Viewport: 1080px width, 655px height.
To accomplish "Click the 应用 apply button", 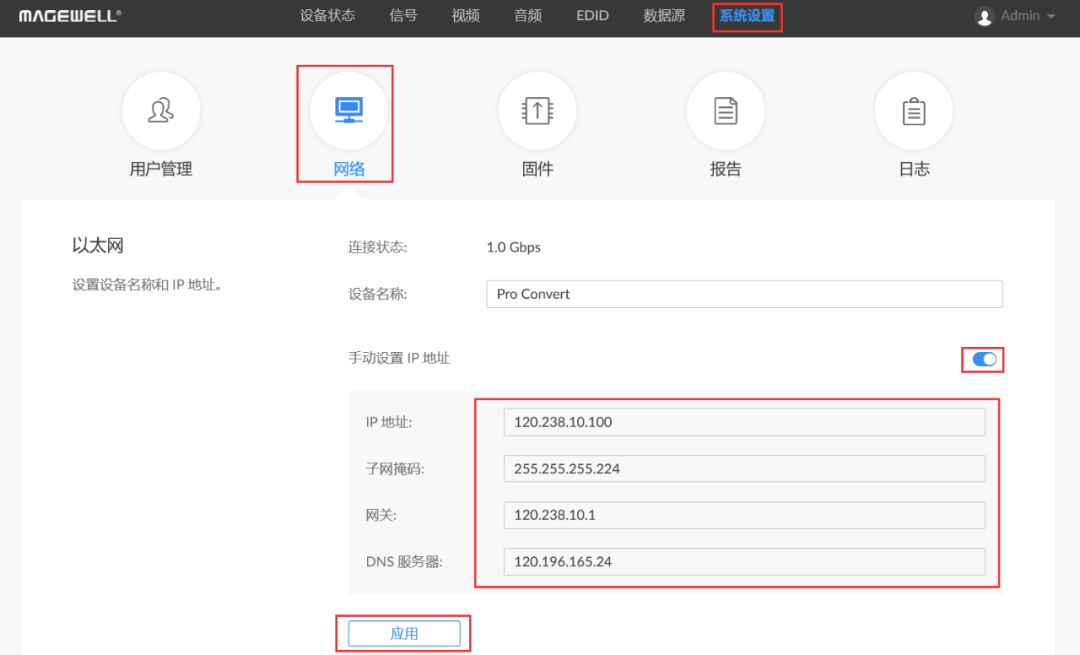I will (x=404, y=633).
